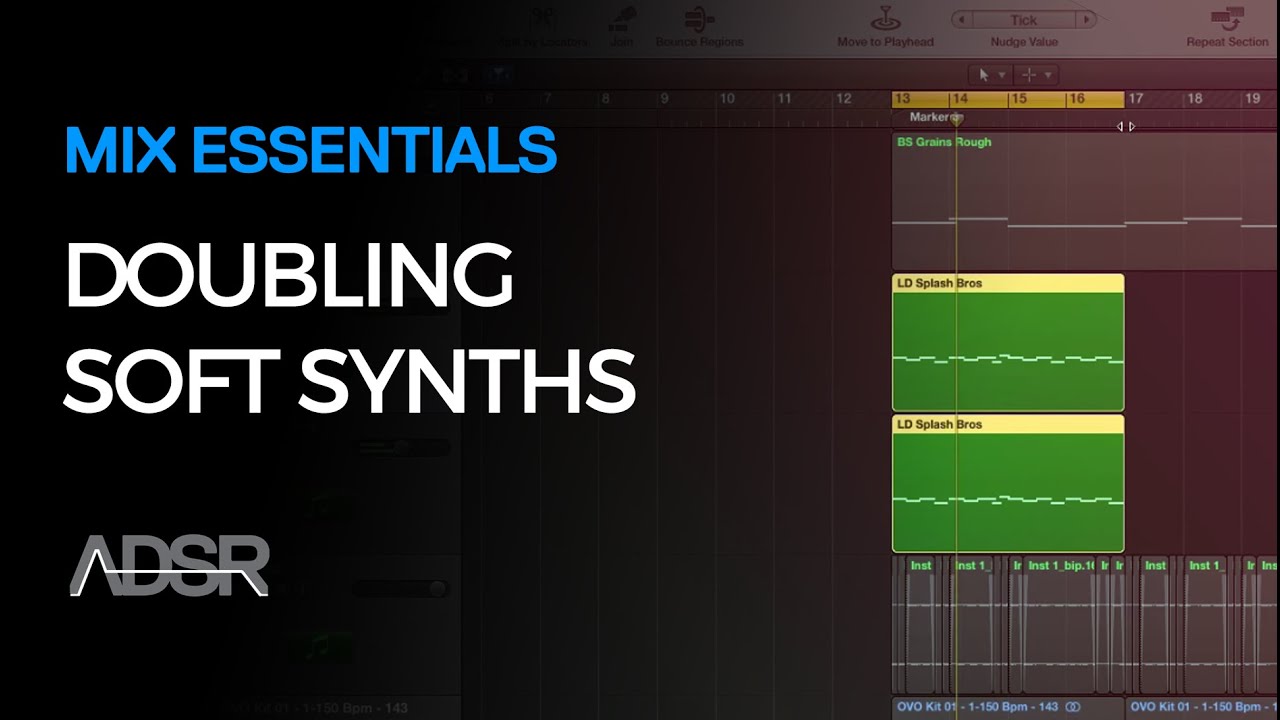Open the pointer tool menu
1280x720 pixels.
[991, 75]
